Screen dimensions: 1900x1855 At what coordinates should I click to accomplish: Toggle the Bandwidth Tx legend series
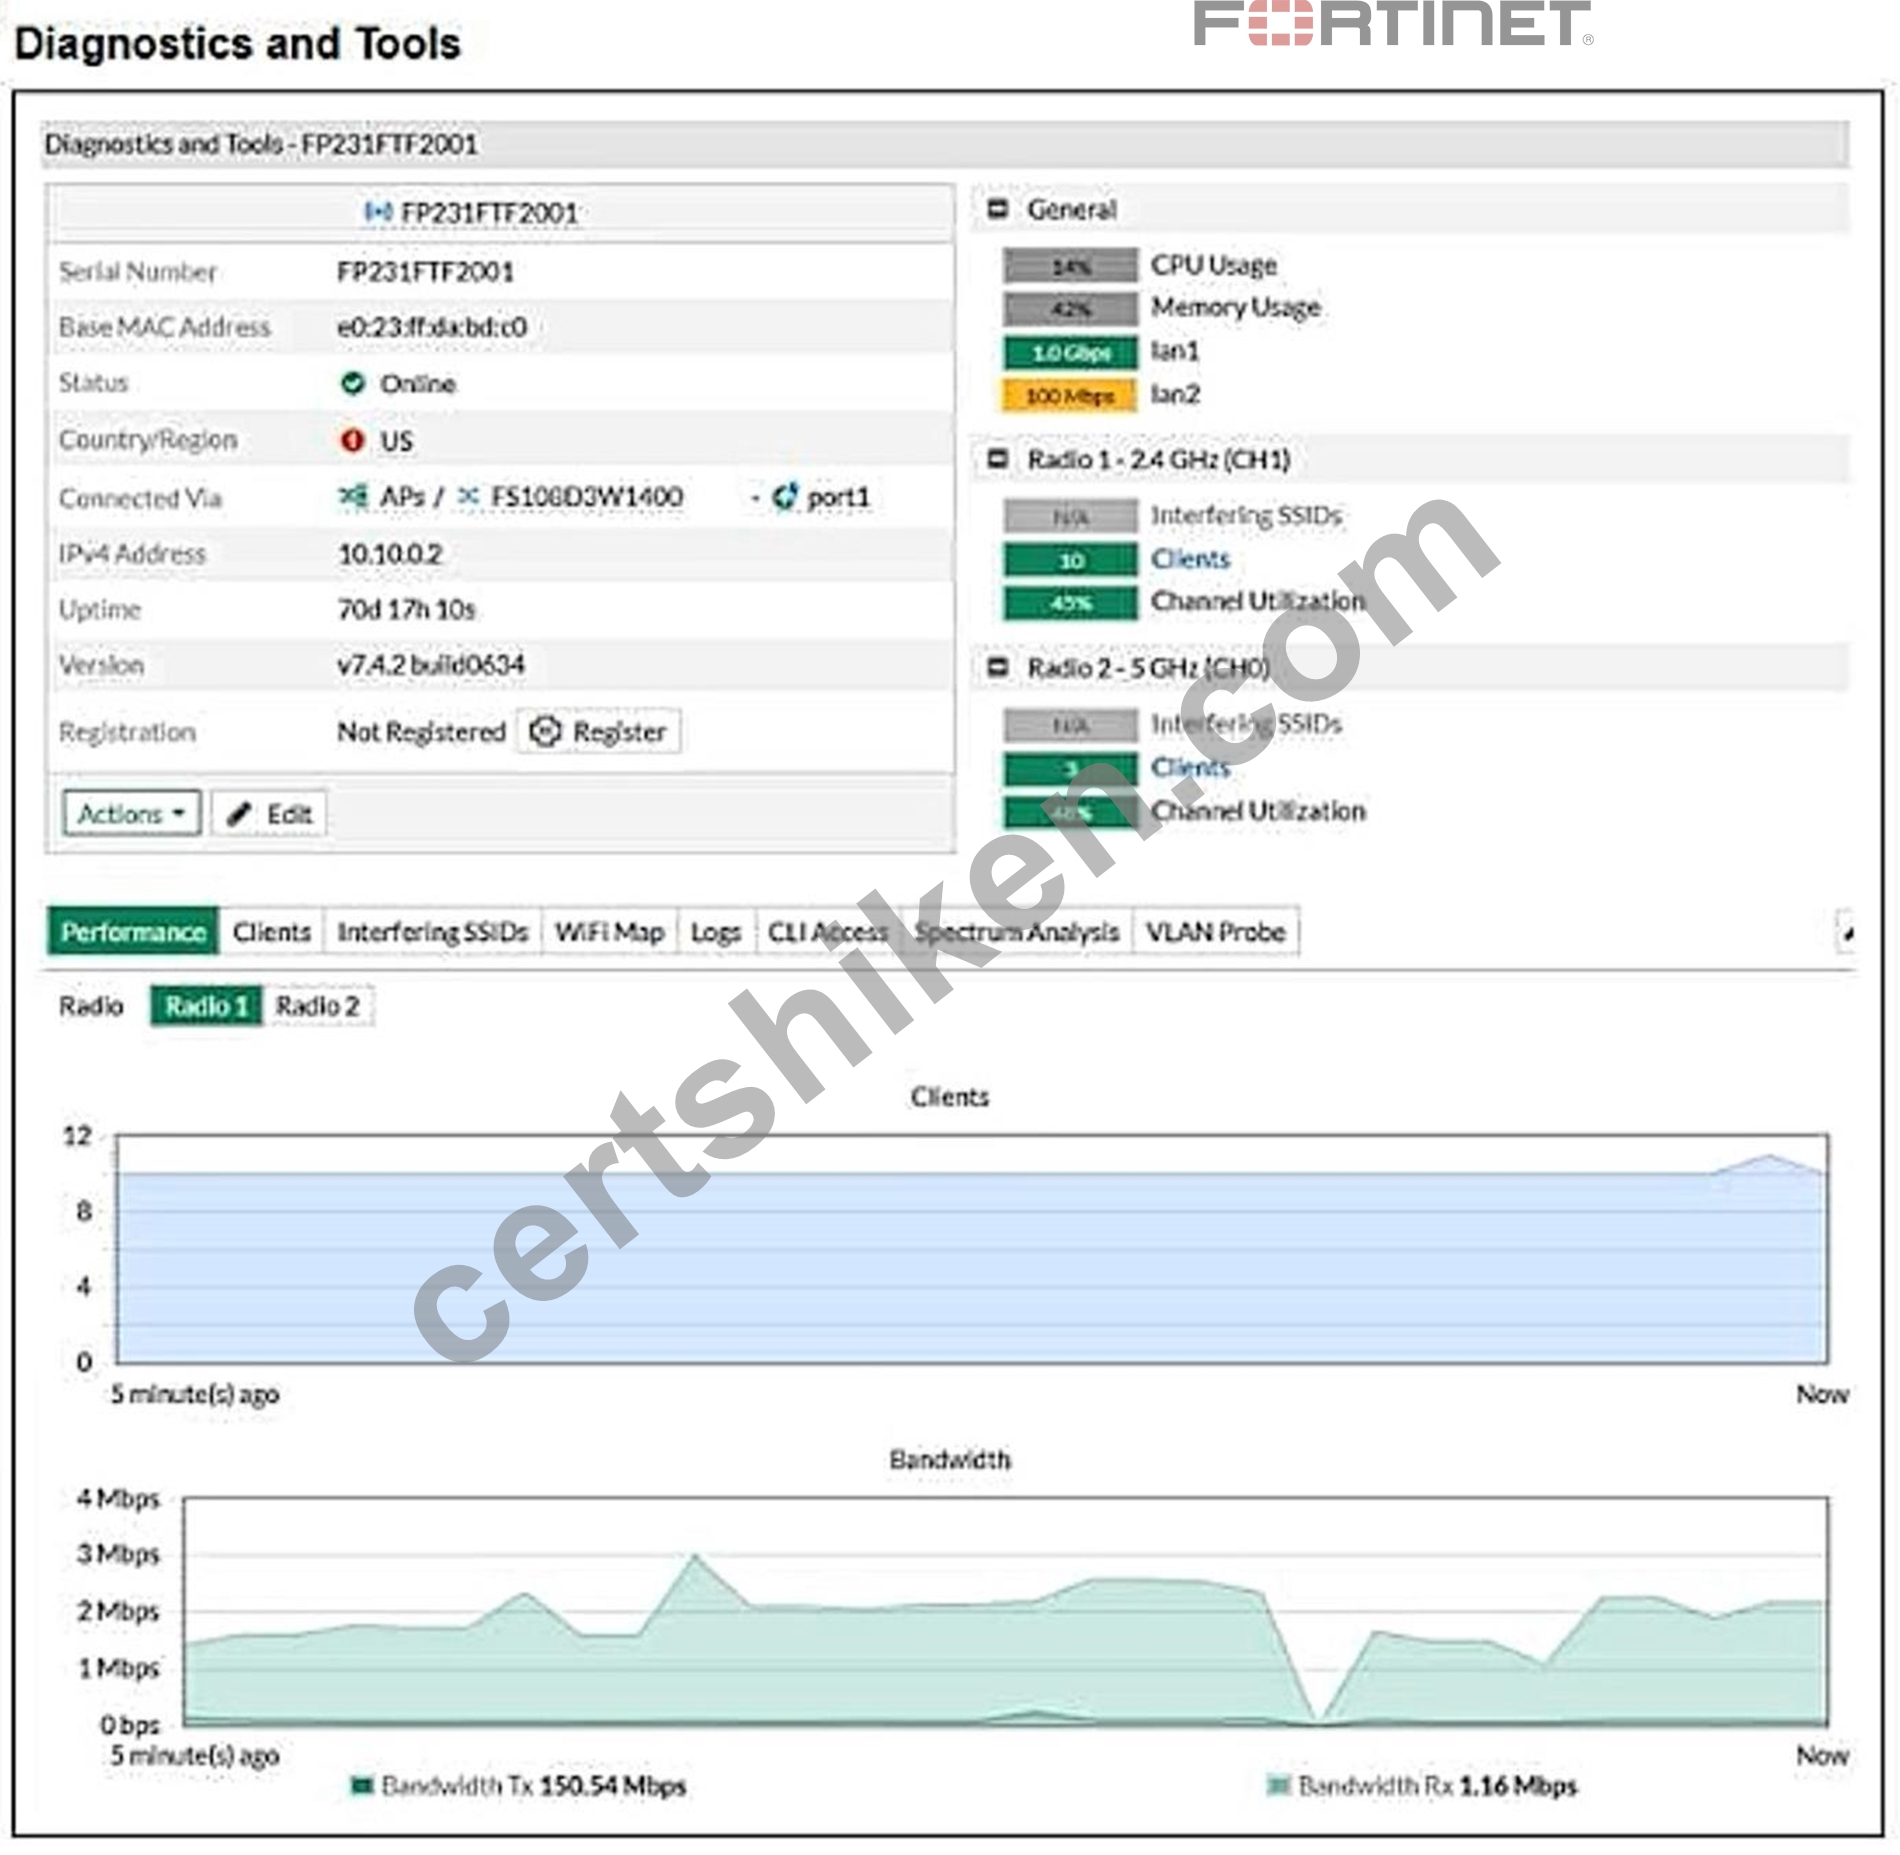[x=518, y=1786]
